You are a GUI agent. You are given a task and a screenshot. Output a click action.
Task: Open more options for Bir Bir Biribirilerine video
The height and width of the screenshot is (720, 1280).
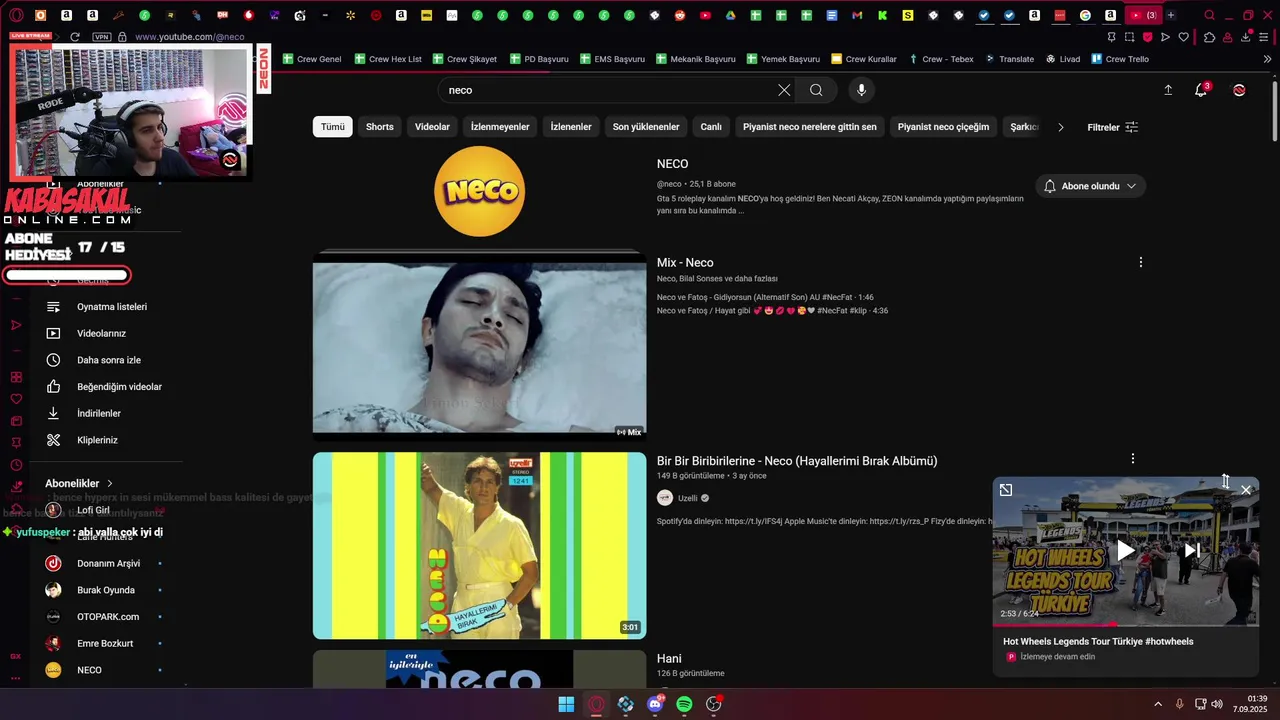tap(1132, 459)
